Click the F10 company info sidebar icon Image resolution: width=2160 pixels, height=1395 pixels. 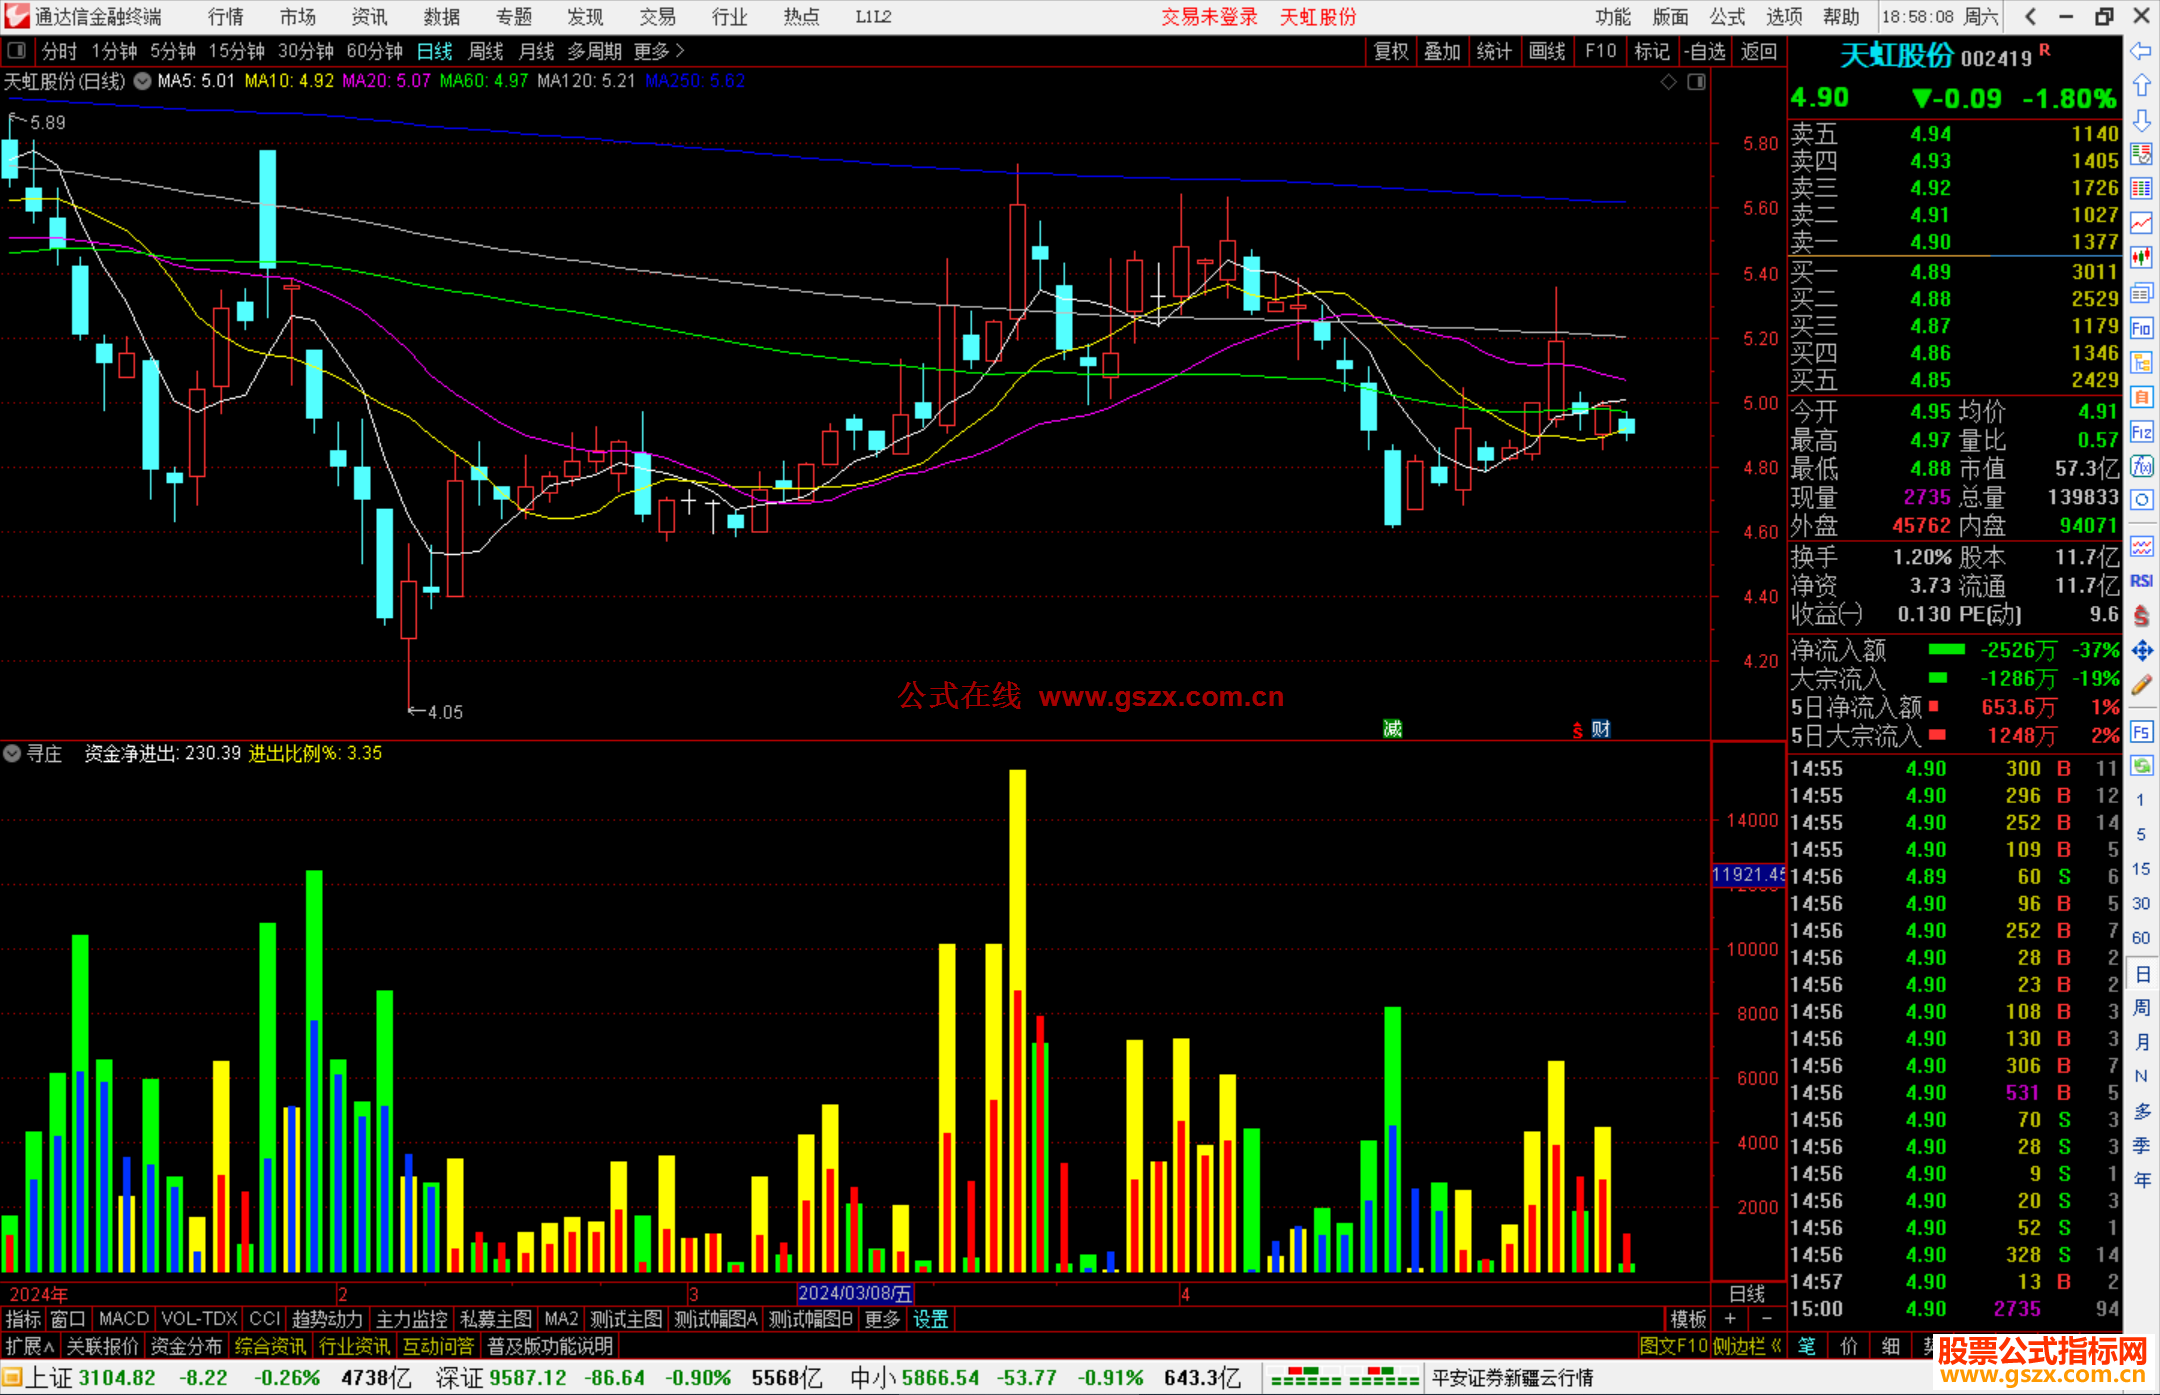coord(2141,328)
